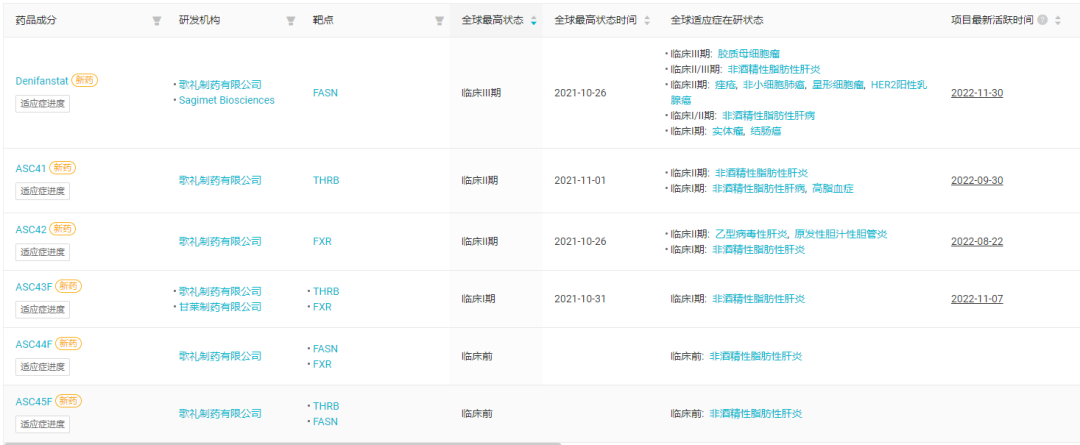Open the ASC41 drug link
Image resolution: width=1080 pixels, height=445 pixels.
pyautogui.click(x=30, y=168)
